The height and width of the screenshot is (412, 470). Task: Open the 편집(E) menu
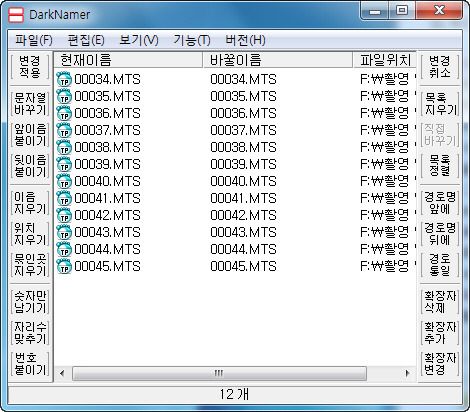coord(86,40)
